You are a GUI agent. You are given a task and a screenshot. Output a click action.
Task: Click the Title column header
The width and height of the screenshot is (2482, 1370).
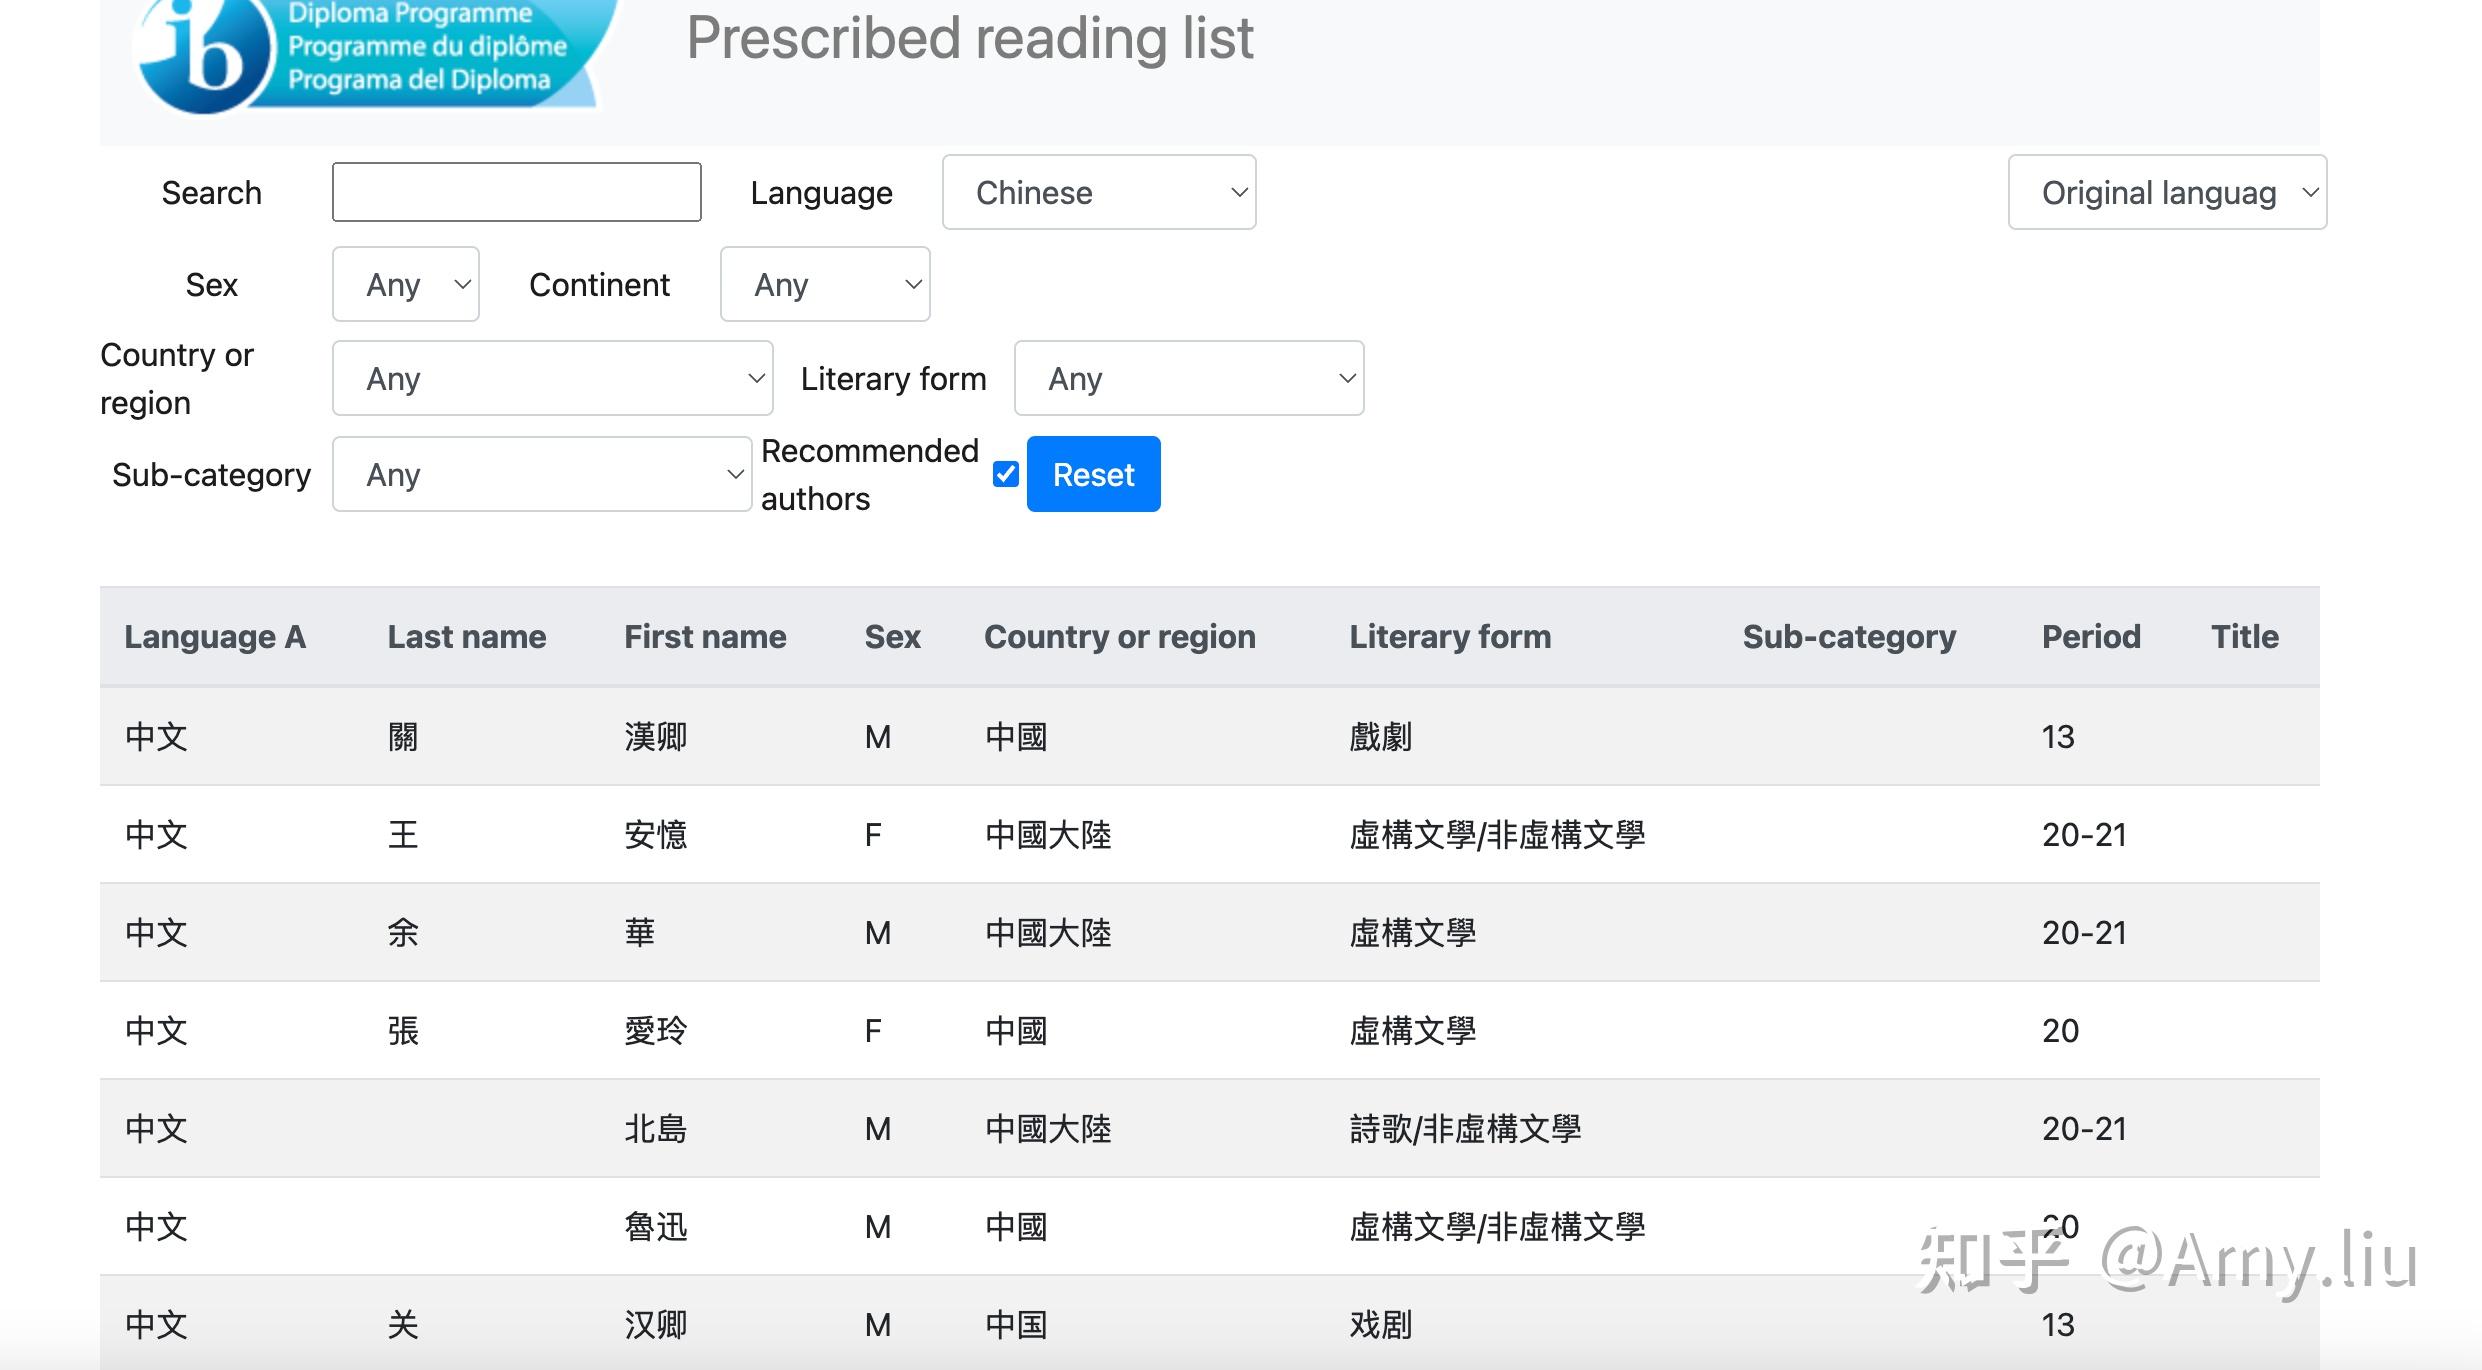pyautogui.click(x=2243, y=636)
